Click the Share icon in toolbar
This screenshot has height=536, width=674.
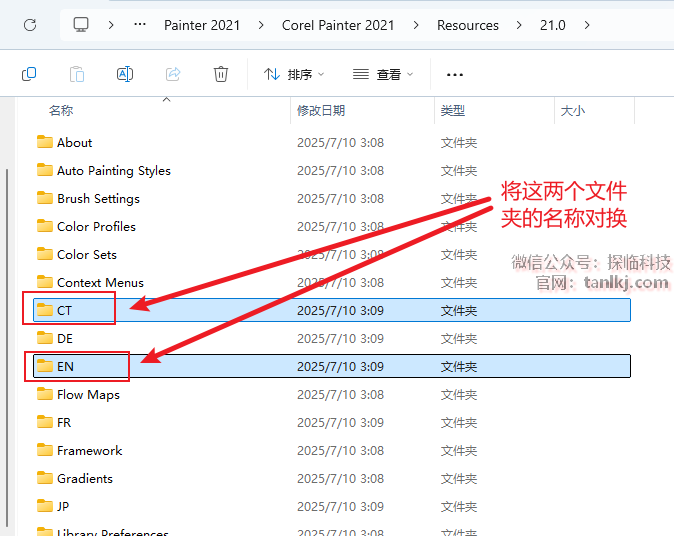173,74
